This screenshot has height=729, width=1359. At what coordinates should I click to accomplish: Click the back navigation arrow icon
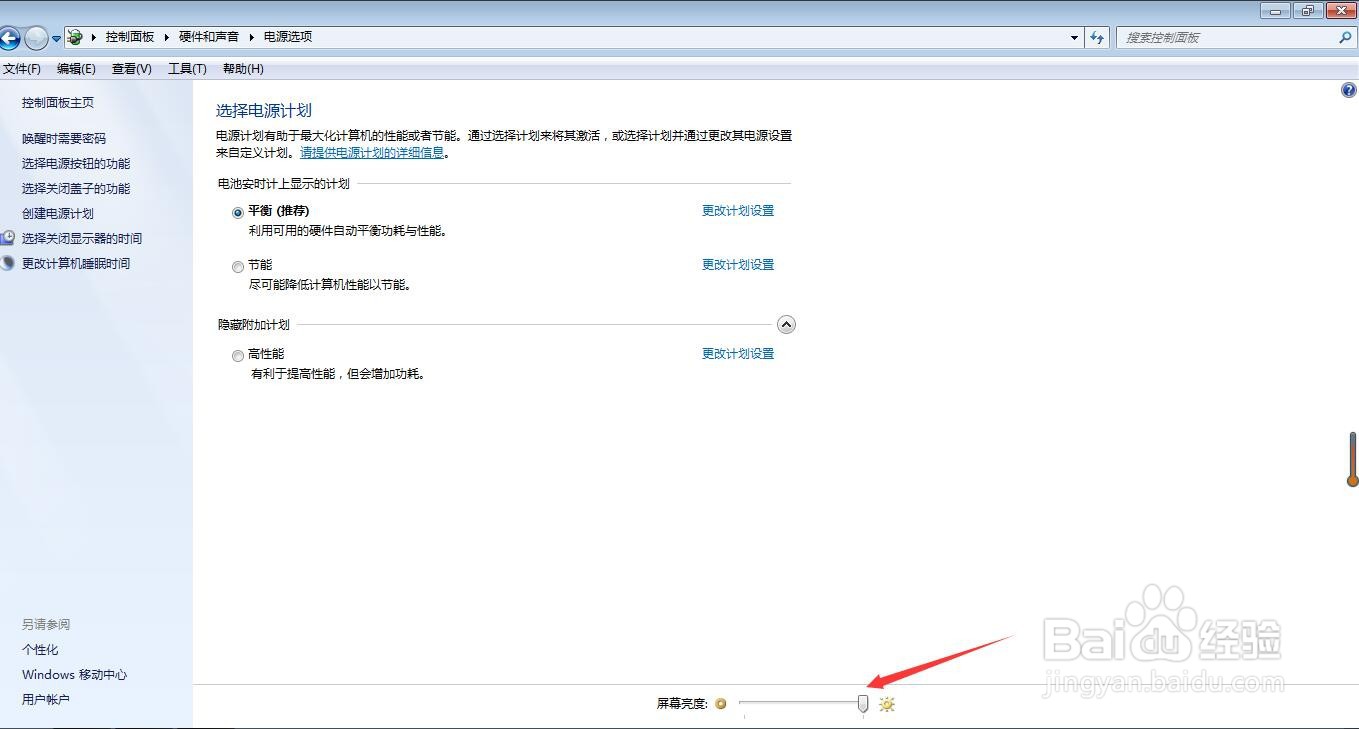pos(10,36)
